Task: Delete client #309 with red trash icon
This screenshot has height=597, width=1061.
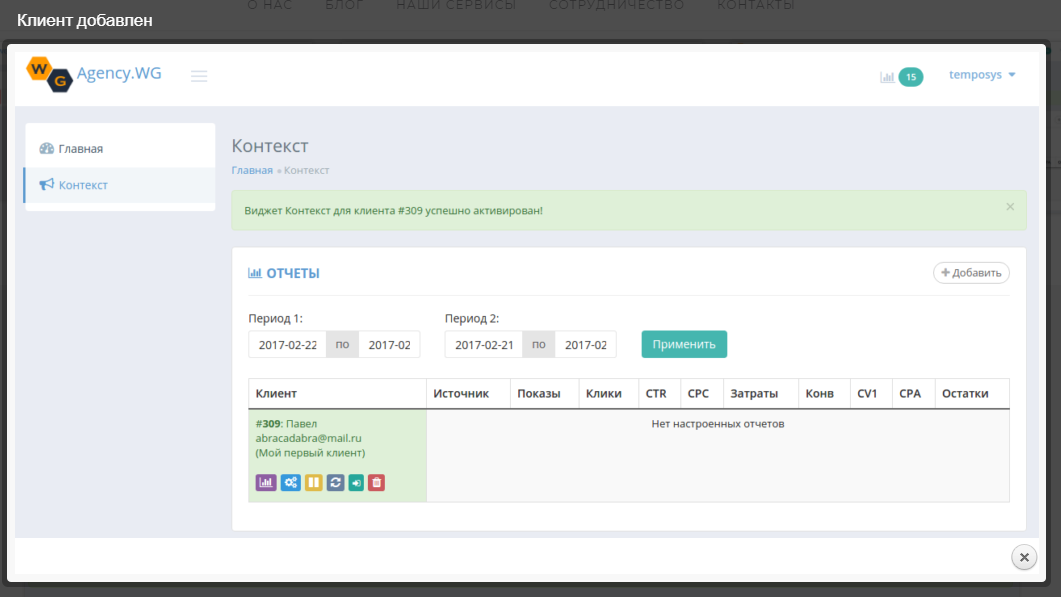Action: coord(376,483)
